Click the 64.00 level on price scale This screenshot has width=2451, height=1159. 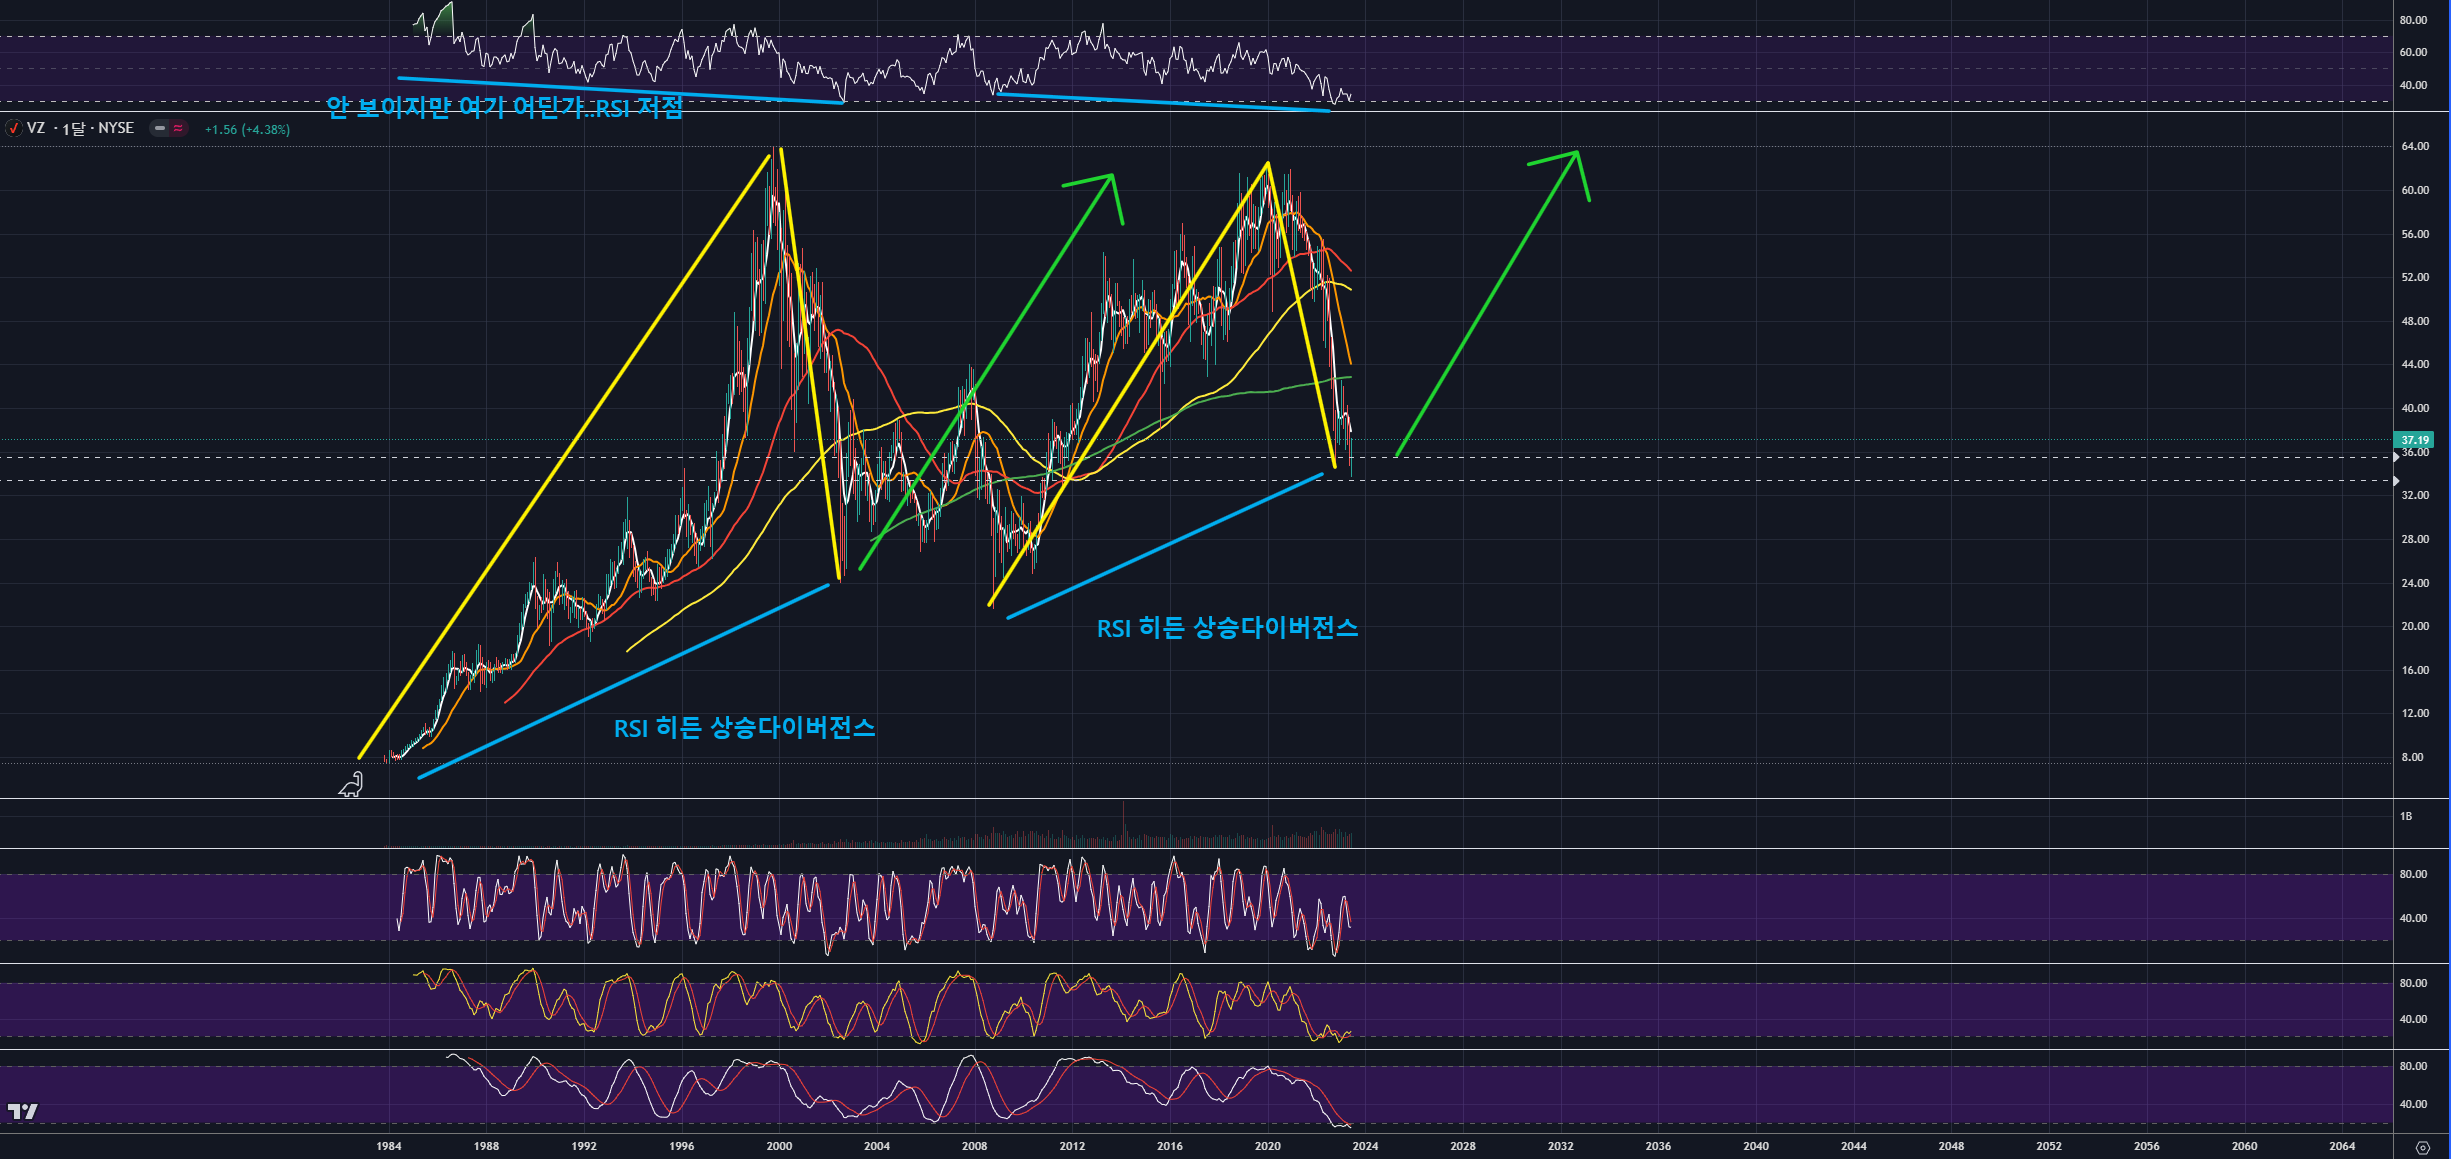pyautogui.click(x=2415, y=146)
